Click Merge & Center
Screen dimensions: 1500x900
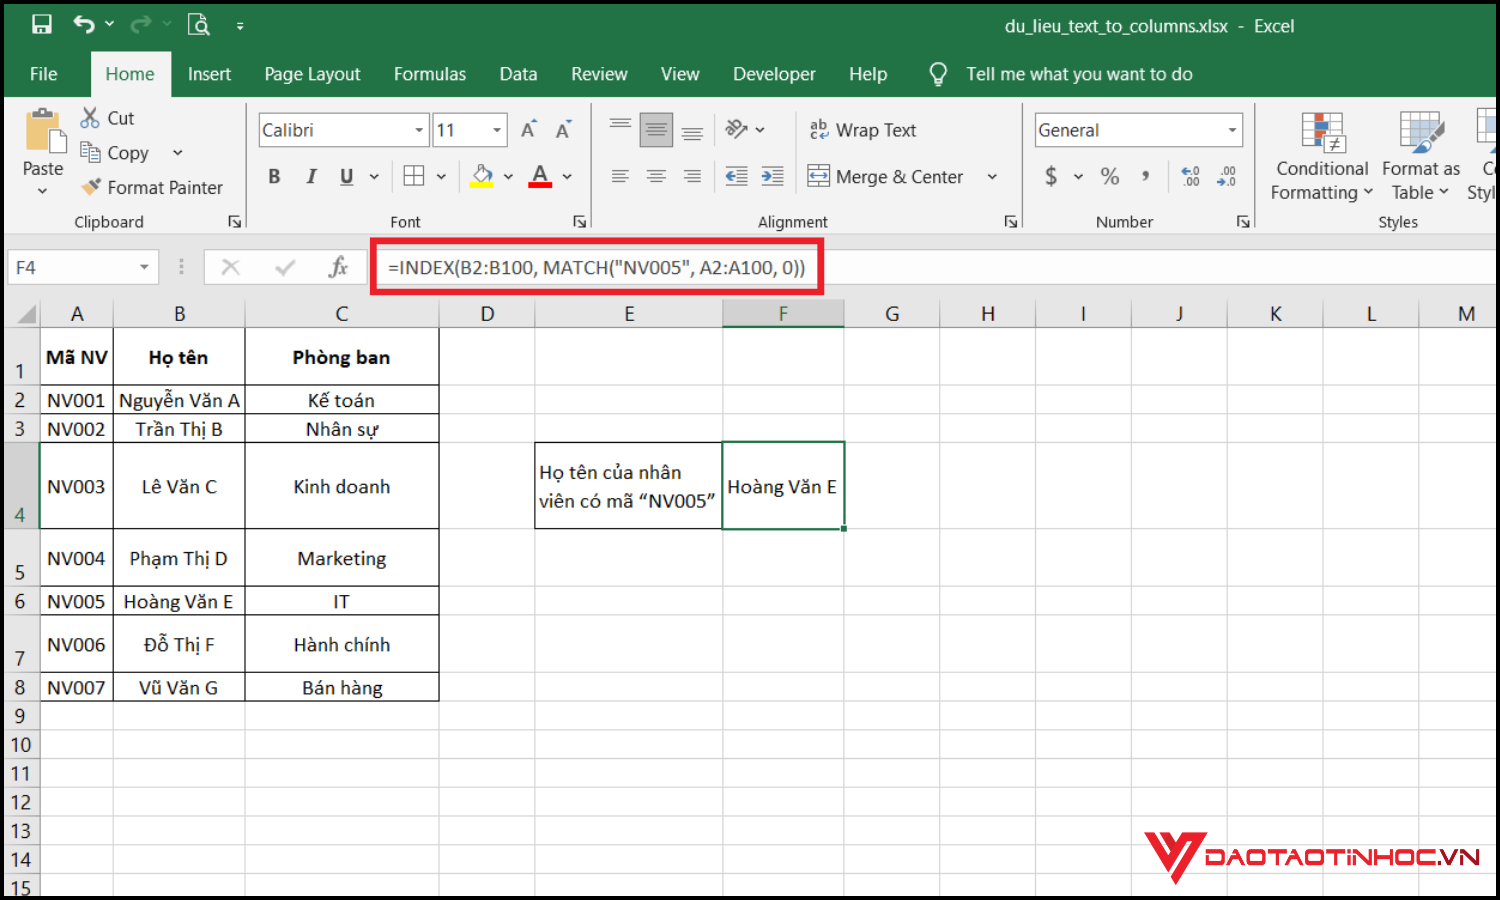pos(885,177)
